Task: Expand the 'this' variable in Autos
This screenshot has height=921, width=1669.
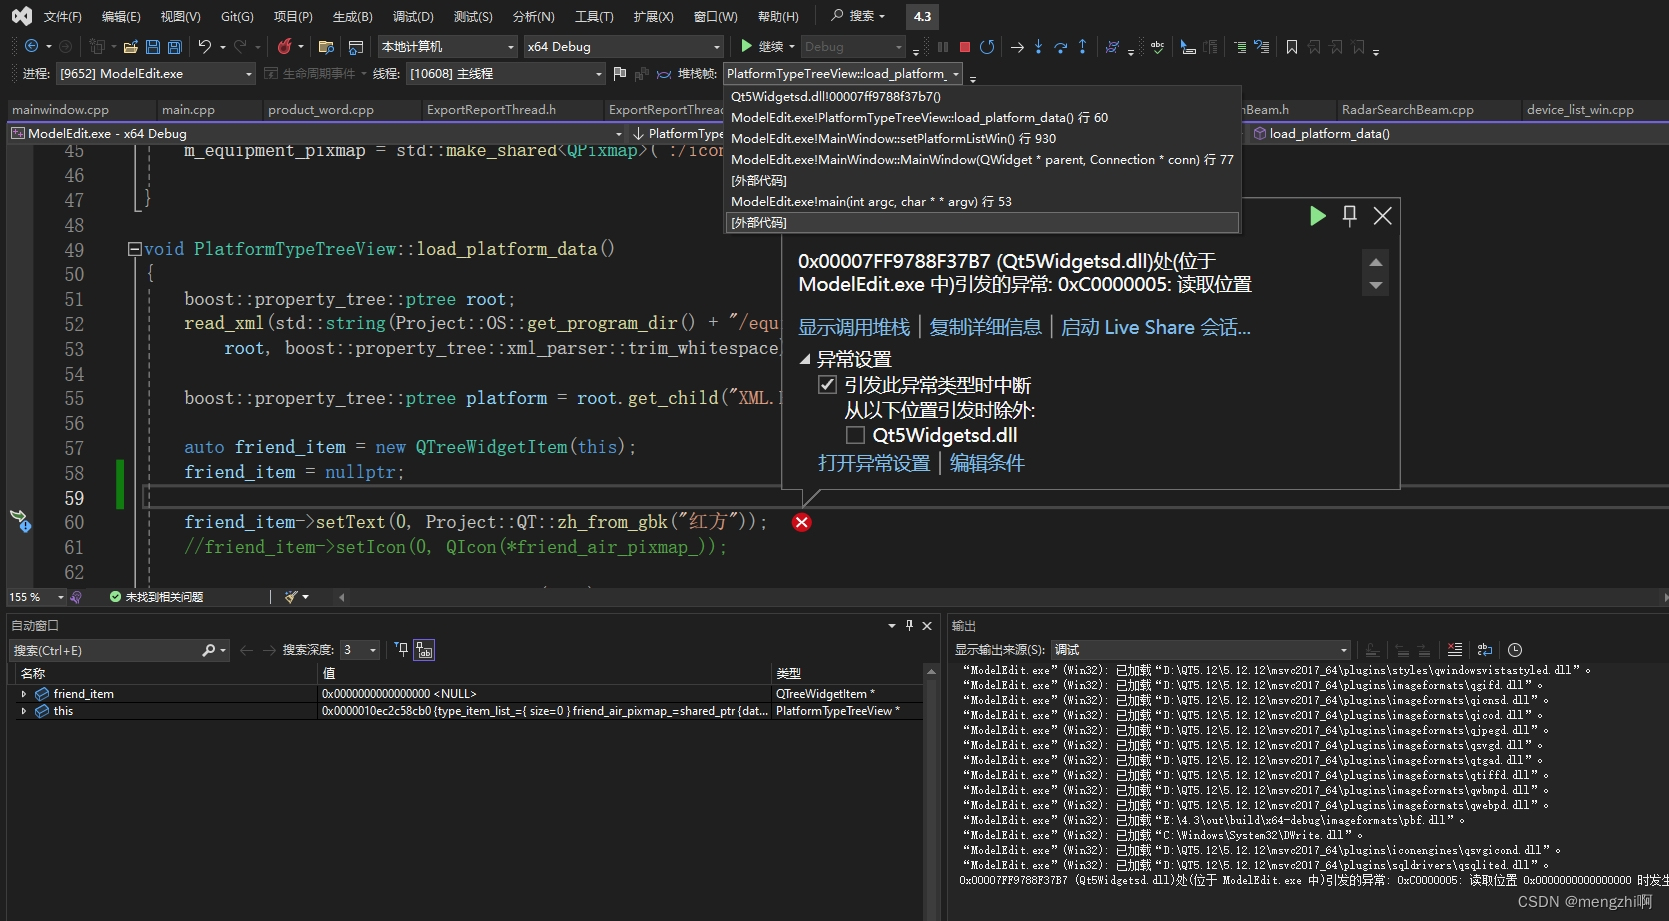Action: (x=23, y=711)
